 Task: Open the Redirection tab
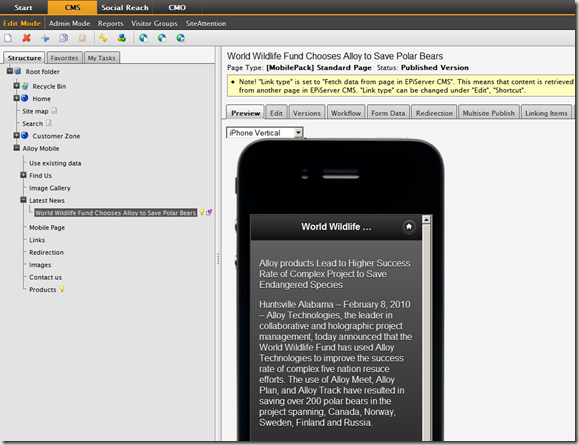click(x=434, y=113)
